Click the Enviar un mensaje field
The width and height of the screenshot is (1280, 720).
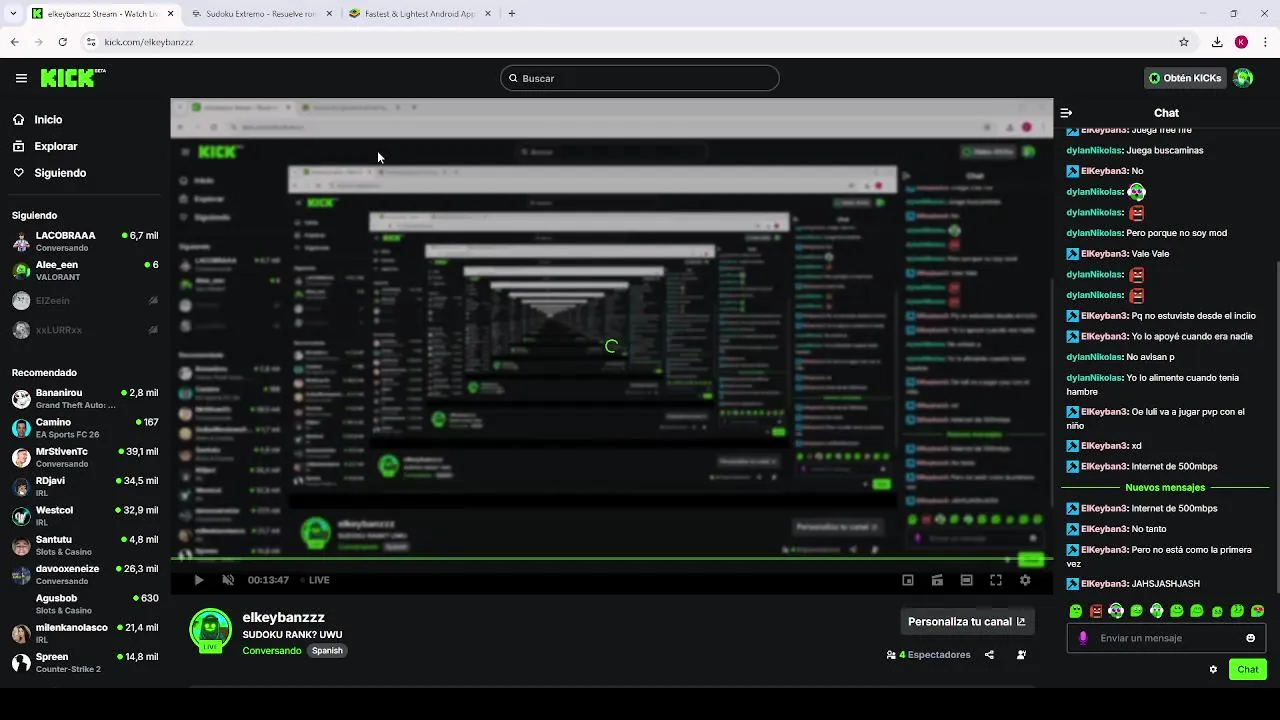(x=1166, y=638)
